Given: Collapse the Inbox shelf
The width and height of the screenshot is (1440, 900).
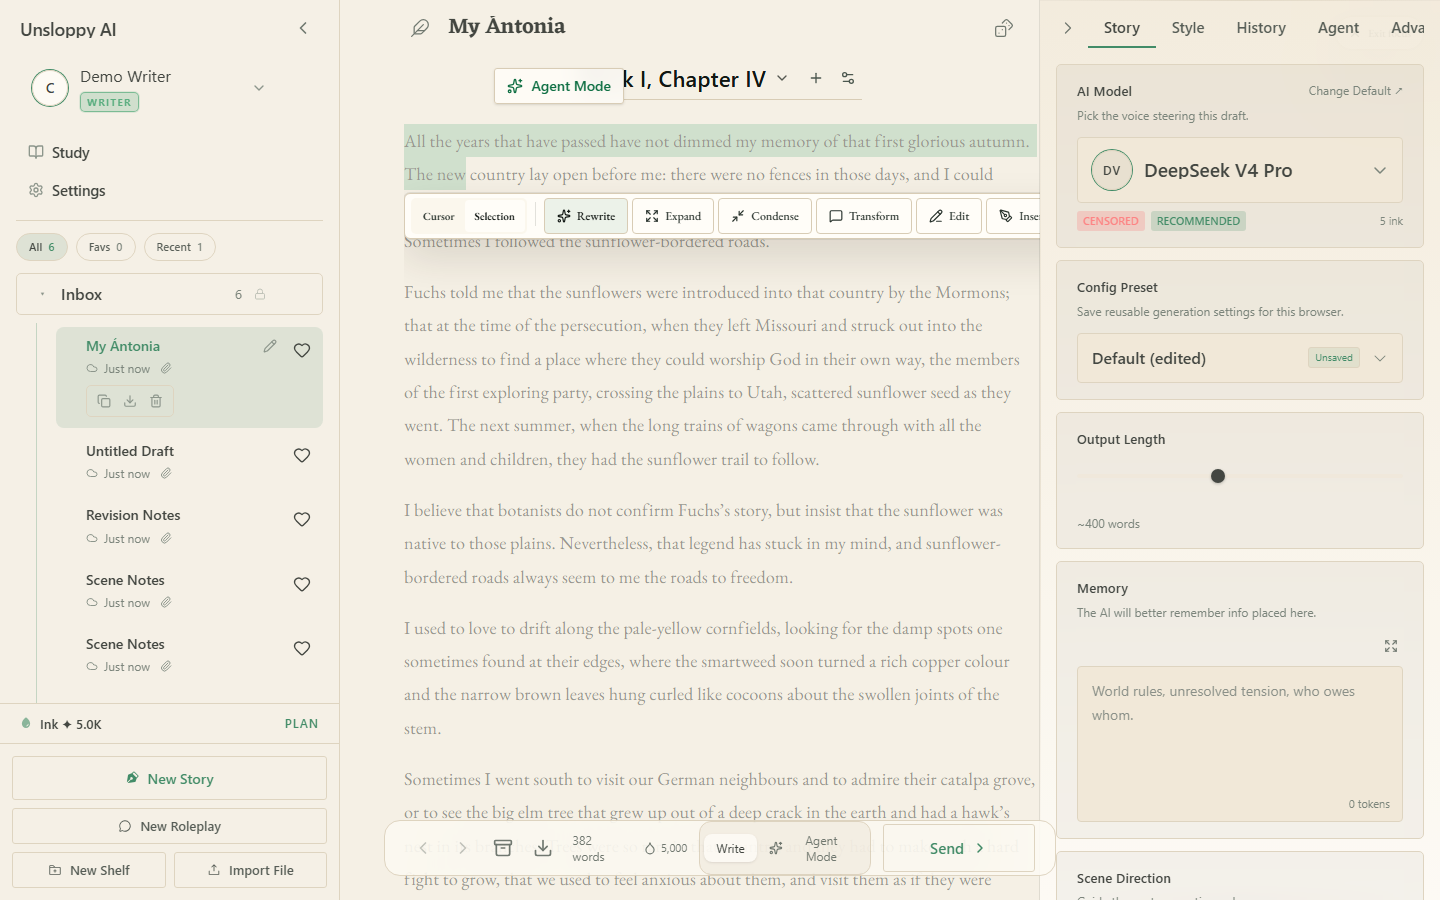Looking at the screenshot, I should 42,294.
